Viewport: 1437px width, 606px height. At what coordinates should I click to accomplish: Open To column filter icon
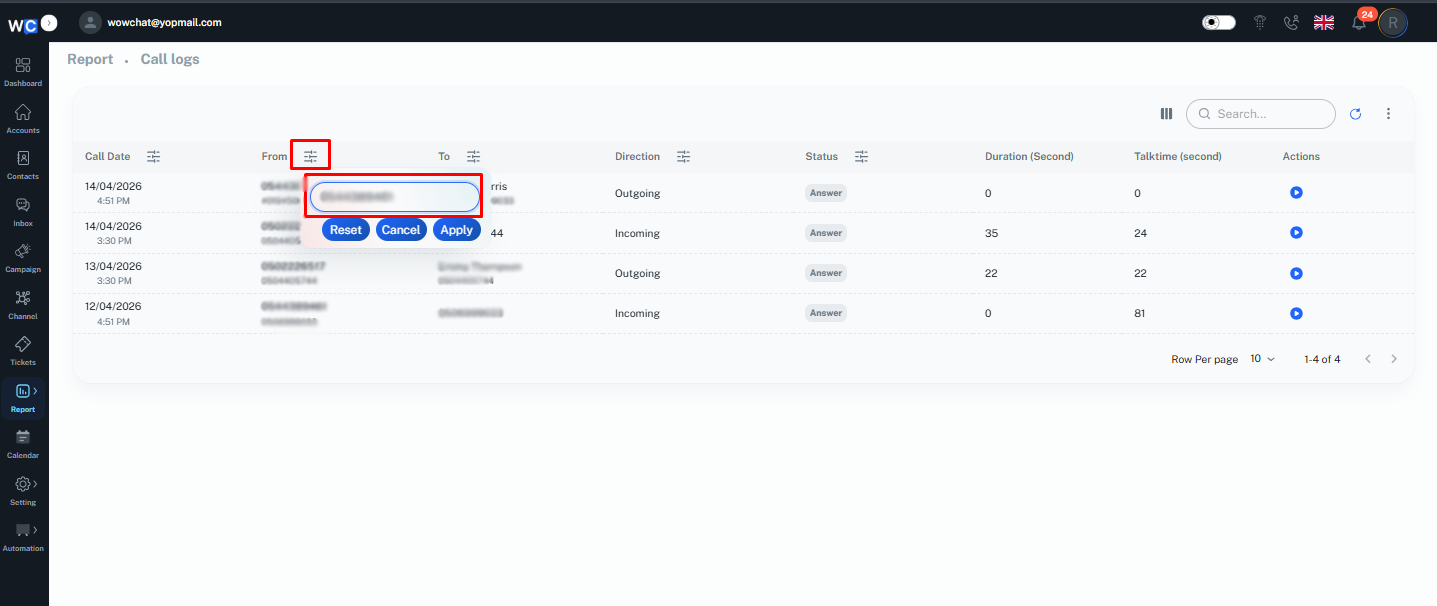(x=473, y=156)
